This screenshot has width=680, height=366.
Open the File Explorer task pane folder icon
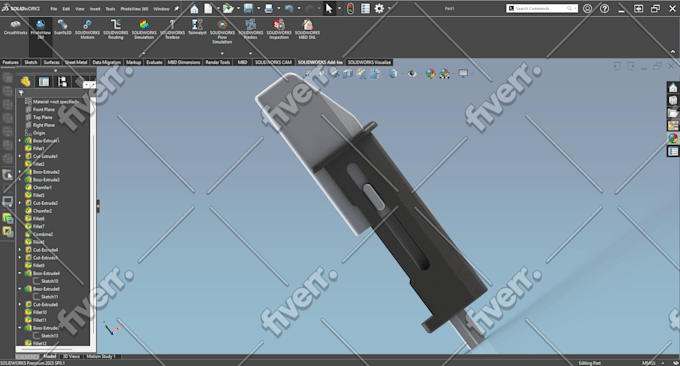(x=673, y=113)
